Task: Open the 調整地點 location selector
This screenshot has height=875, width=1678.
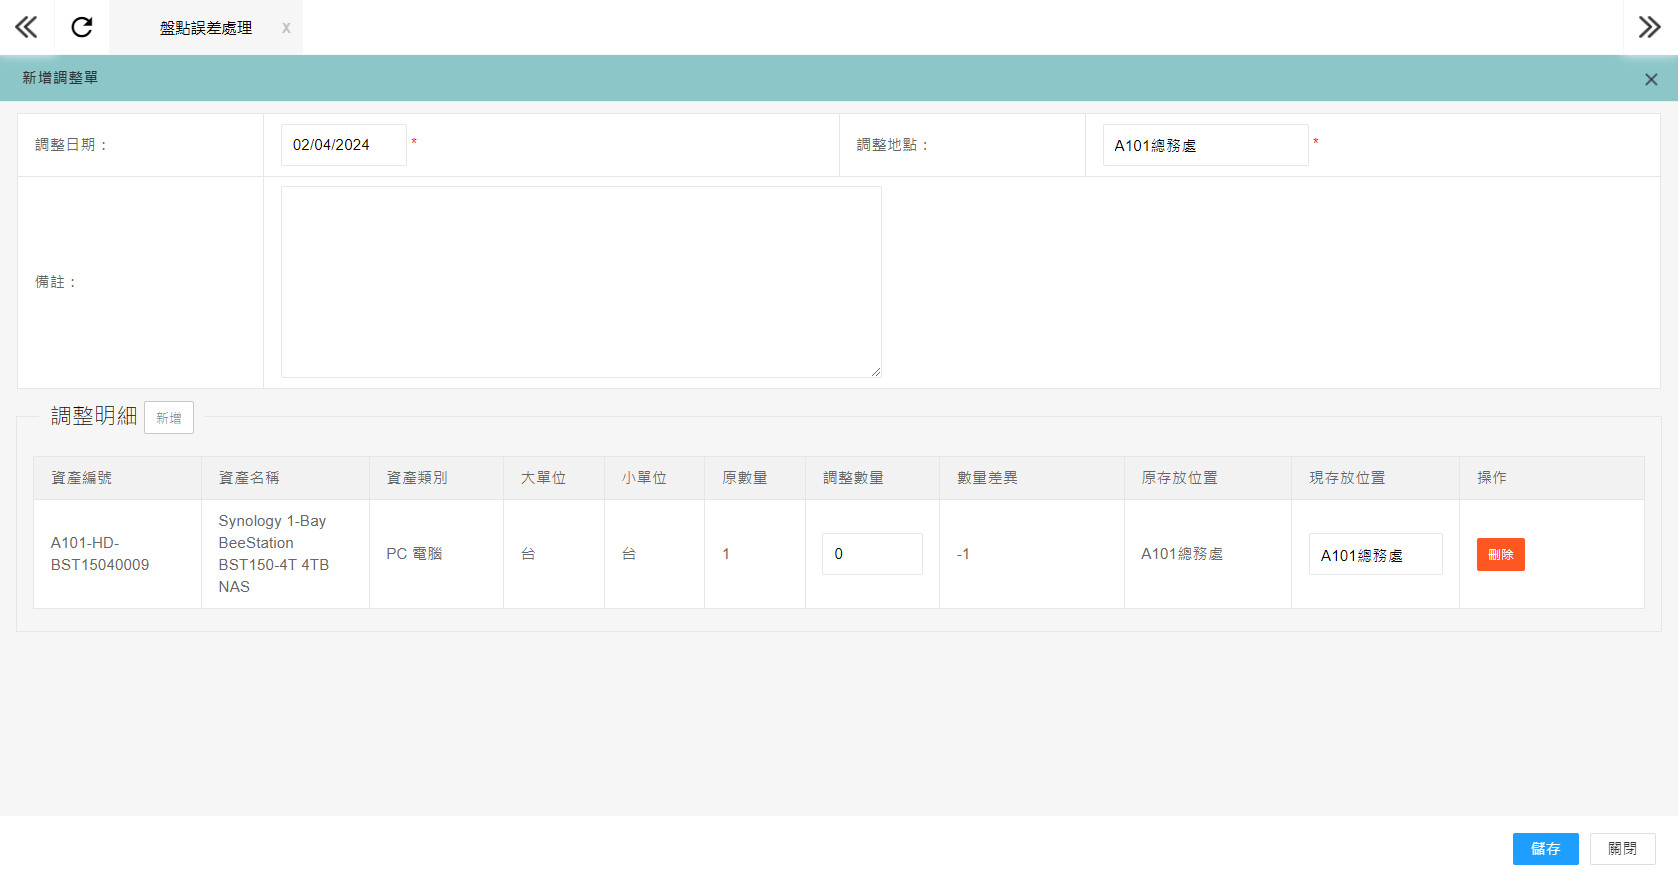Action: click(1204, 145)
